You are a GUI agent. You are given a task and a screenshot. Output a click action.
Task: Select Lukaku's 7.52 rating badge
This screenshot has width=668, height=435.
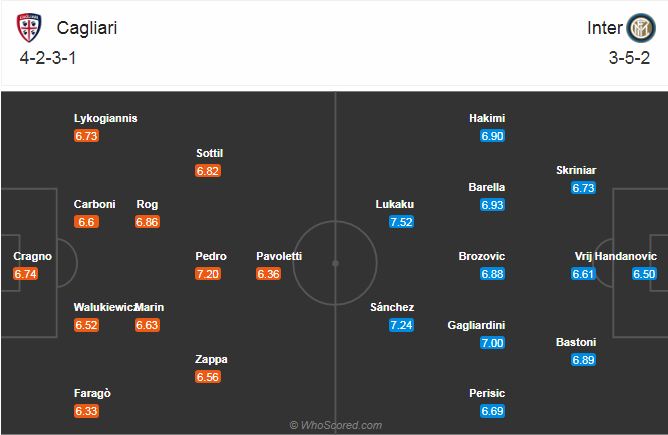[x=401, y=222]
